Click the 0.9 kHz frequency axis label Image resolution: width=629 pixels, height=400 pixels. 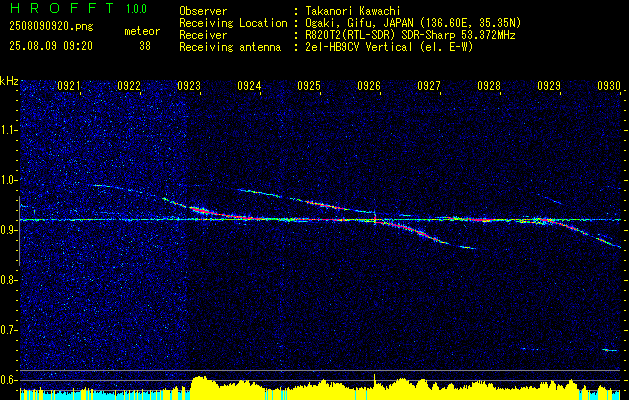point(9,230)
